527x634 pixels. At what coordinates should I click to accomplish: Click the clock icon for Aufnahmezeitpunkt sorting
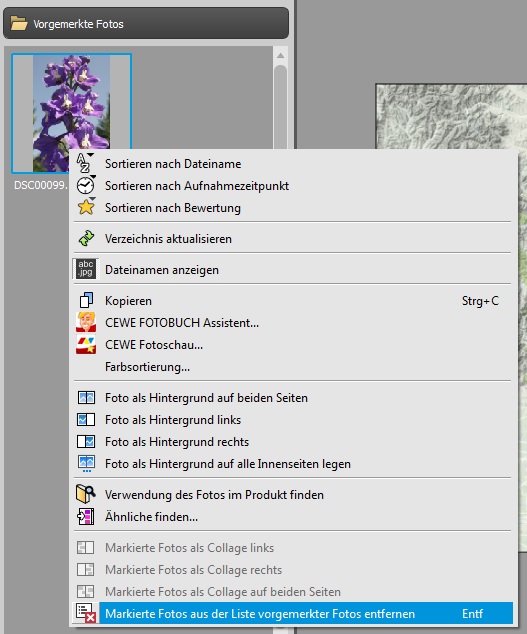pos(86,185)
